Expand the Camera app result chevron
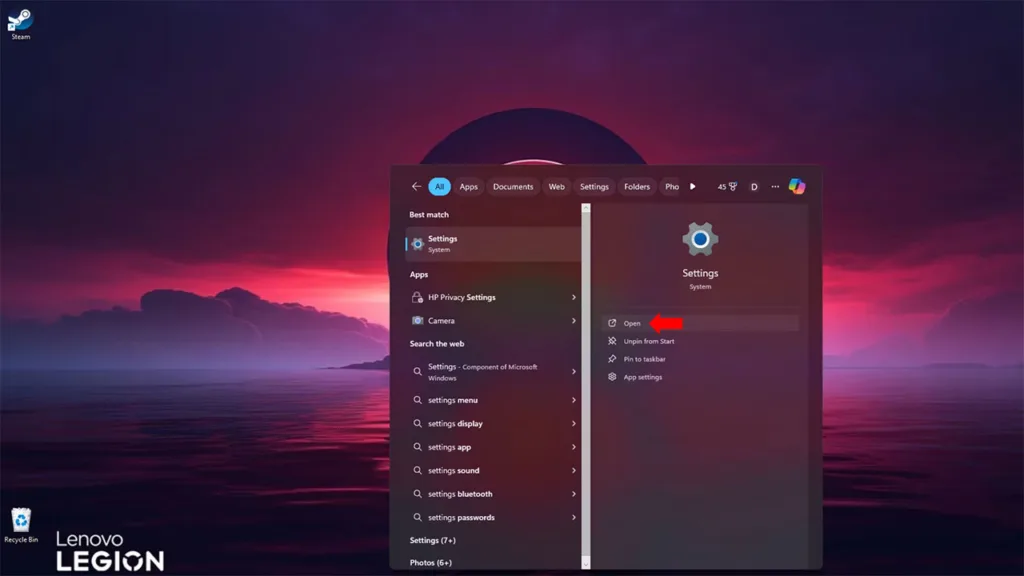 [573, 321]
